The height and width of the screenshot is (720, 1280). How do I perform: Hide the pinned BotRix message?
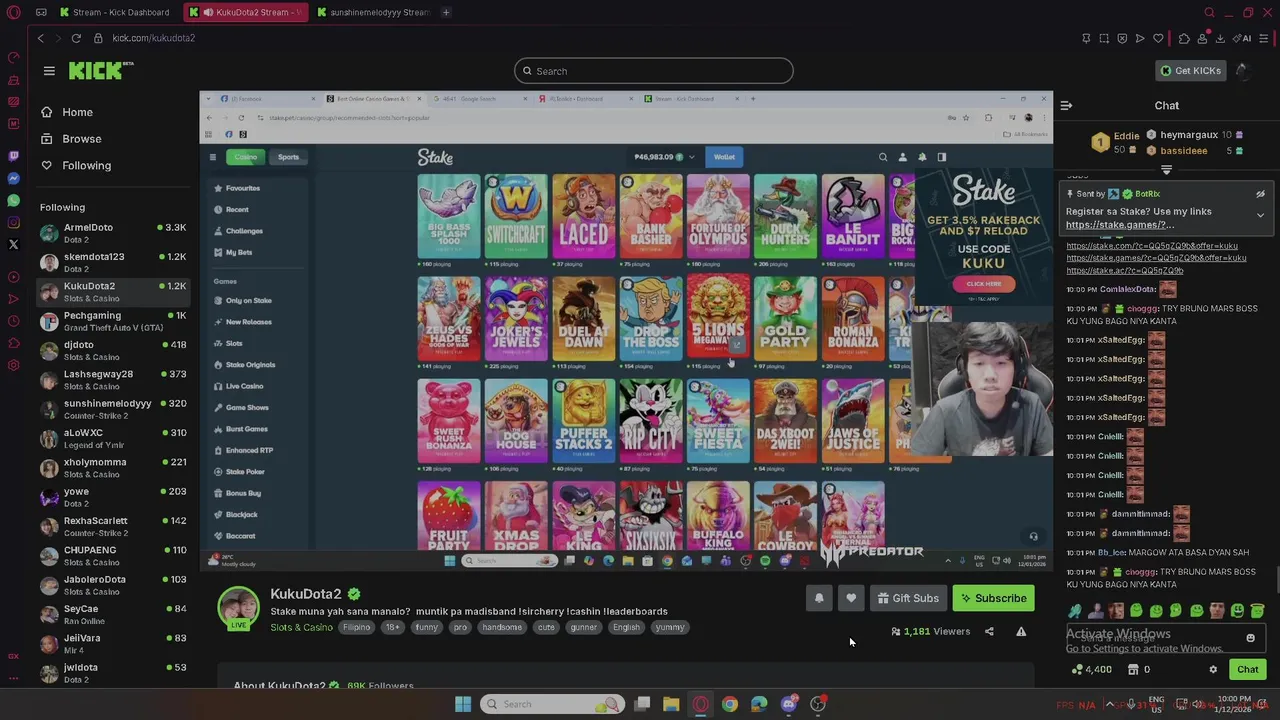point(1260,194)
